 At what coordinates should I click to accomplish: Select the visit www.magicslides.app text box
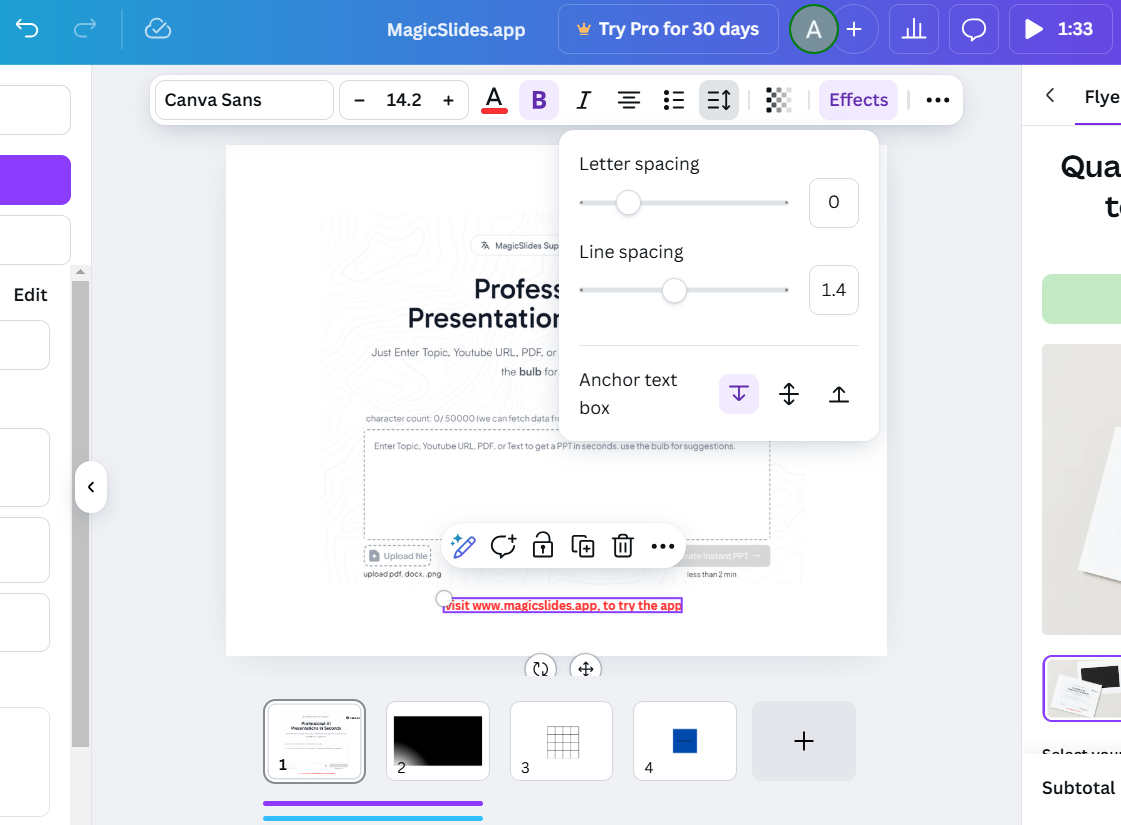pos(563,606)
